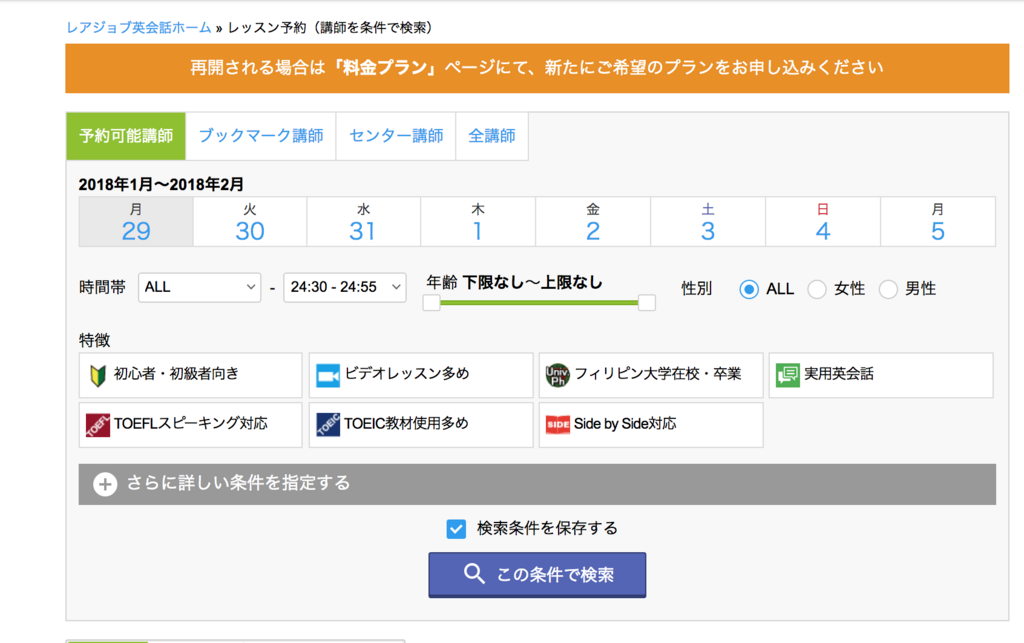1024x643 pixels.
Task: Open the start time ALL dropdown
Action: [x=199, y=287]
